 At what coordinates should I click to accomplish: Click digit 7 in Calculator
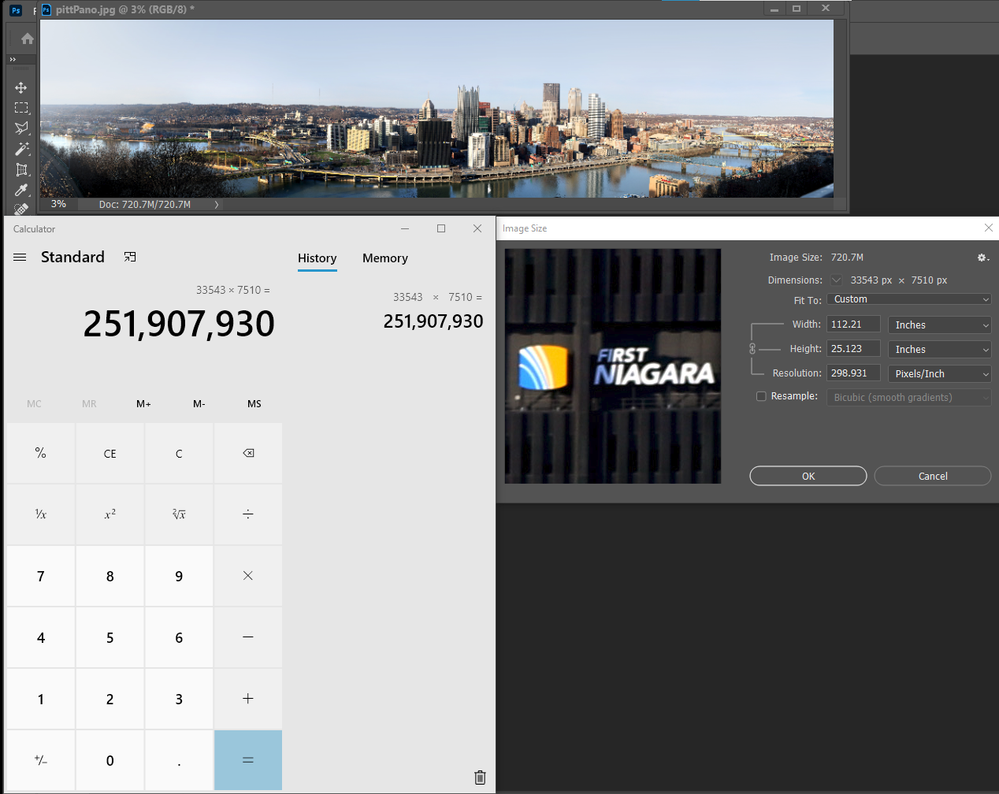(41, 575)
